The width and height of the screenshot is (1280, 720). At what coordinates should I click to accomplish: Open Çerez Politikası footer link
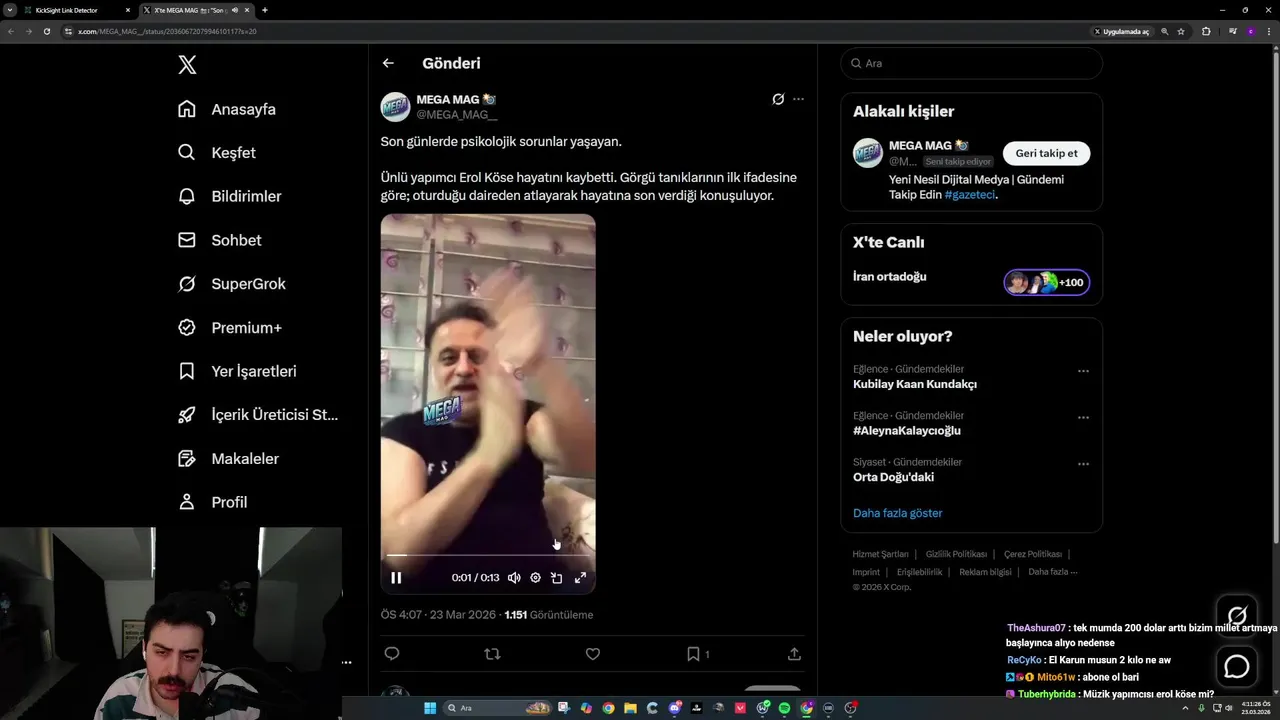(x=1033, y=554)
